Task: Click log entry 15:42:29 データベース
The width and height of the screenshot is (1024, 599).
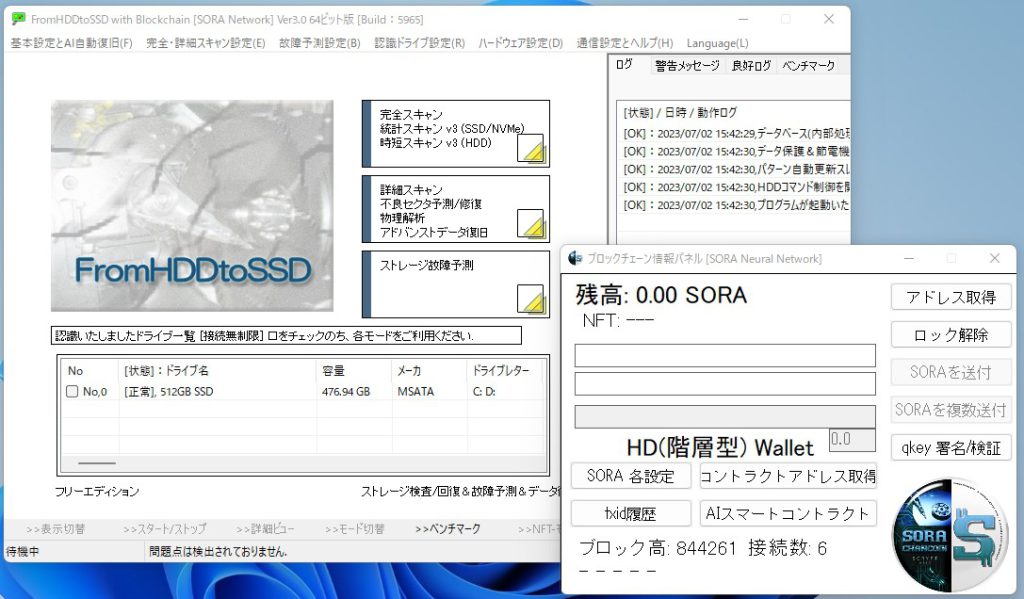Action: [x=737, y=133]
